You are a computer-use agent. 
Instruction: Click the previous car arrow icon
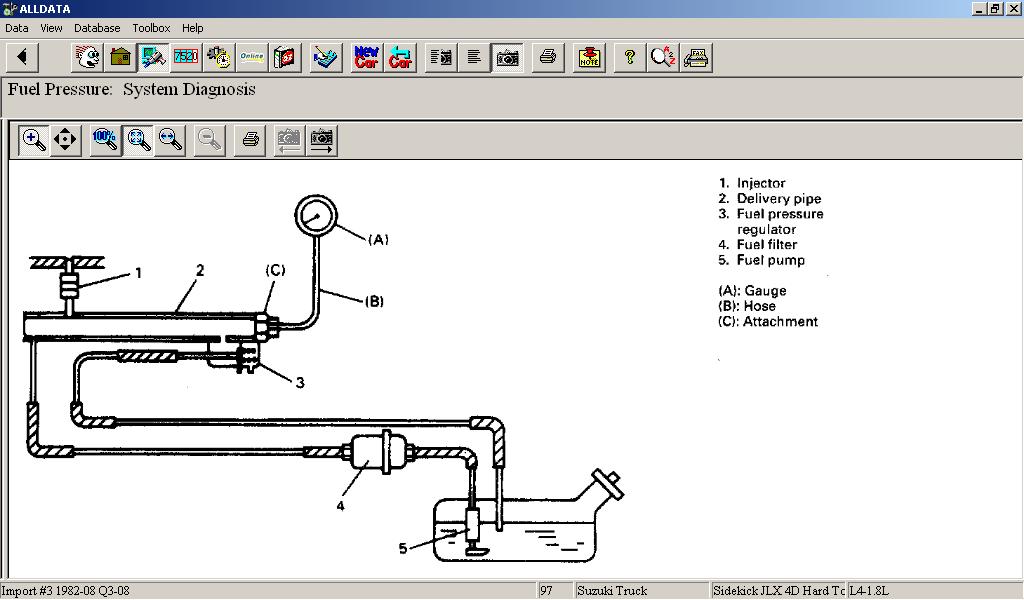[x=400, y=57]
